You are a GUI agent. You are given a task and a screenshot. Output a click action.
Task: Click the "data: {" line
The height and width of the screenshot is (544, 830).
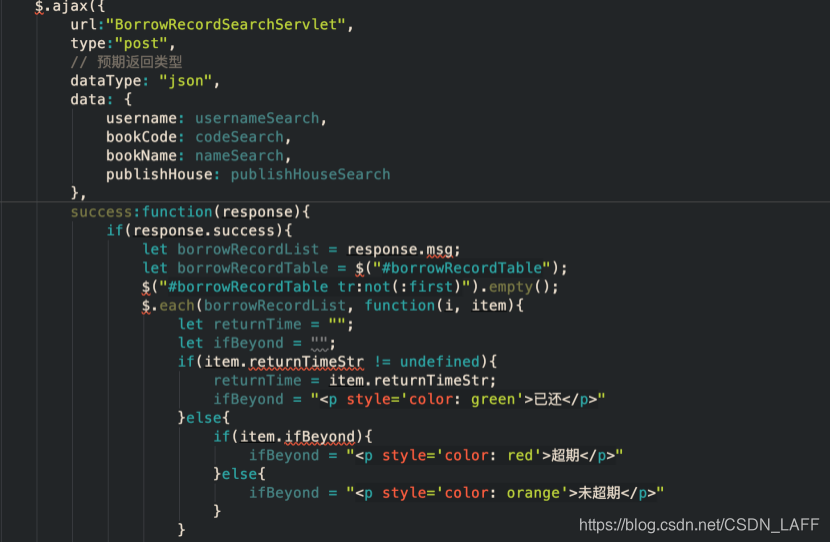(x=101, y=99)
